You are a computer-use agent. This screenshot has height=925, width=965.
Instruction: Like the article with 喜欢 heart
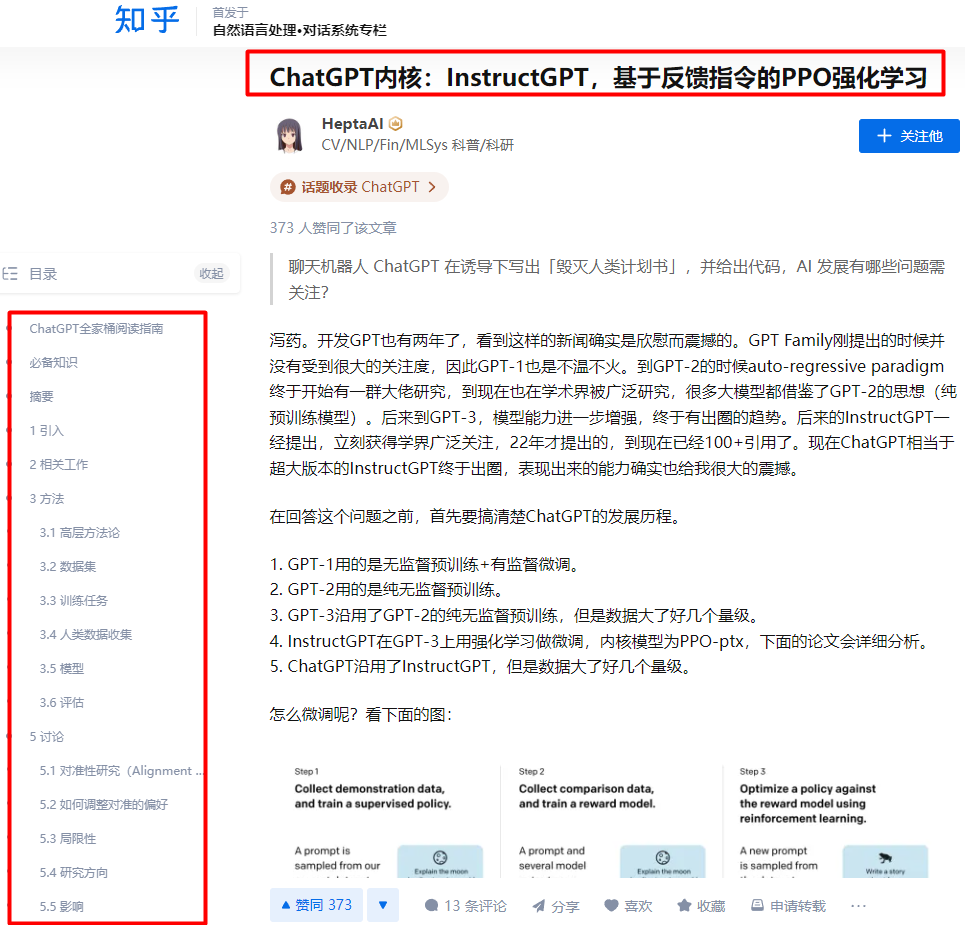click(x=628, y=906)
